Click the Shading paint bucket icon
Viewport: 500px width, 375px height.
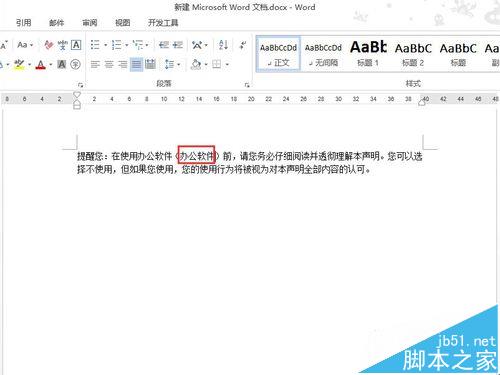pos(196,64)
